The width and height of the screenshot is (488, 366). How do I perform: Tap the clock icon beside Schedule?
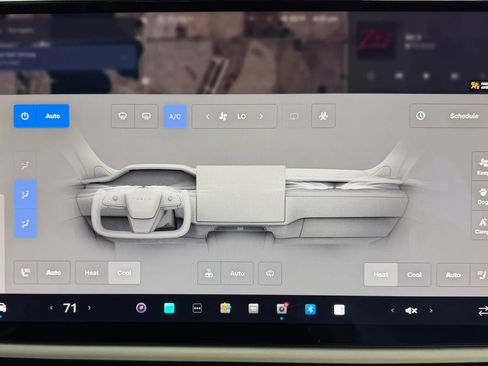(x=420, y=116)
